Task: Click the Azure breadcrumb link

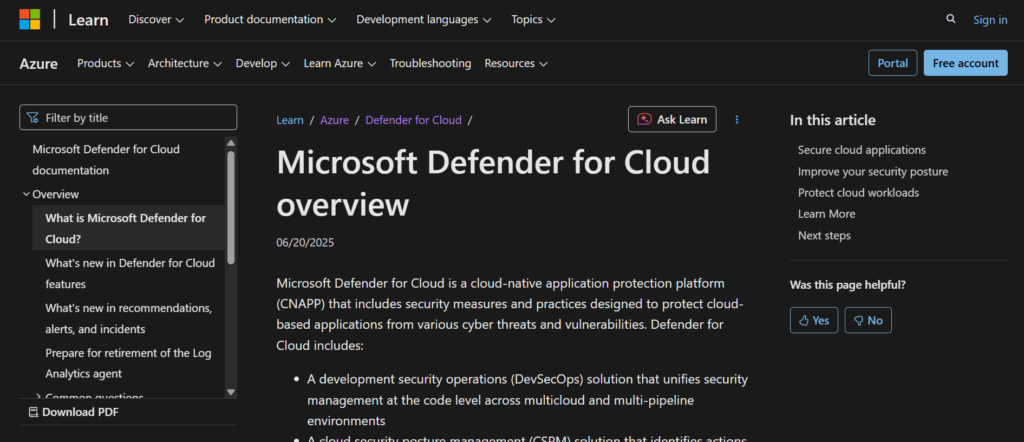Action: (x=334, y=120)
